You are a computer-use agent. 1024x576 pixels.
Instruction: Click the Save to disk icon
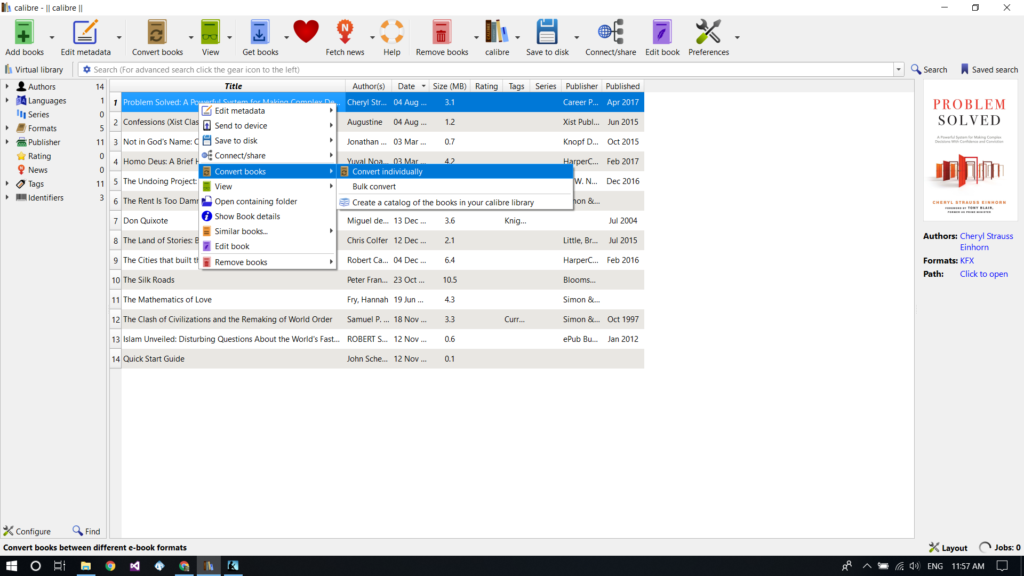coord(546,33)
